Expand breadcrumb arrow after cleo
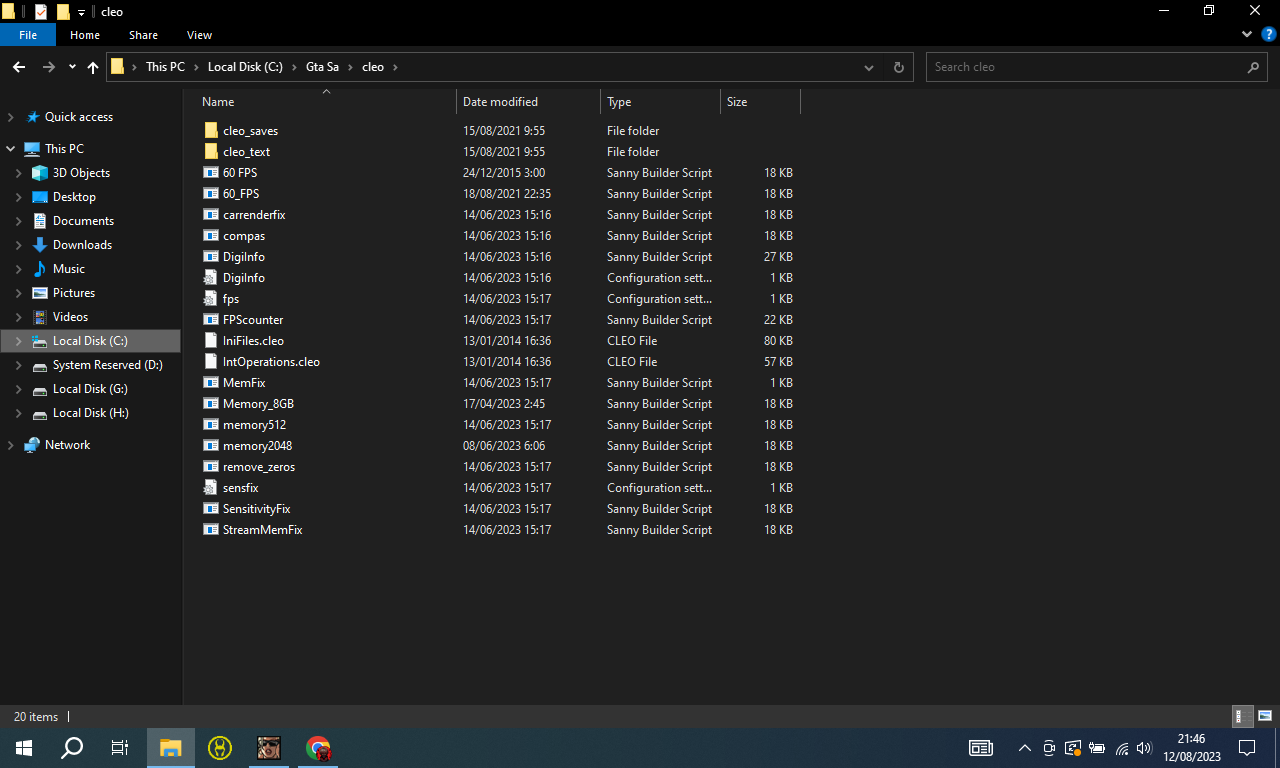Screen dimensions: 1280x768 coord(395,67)
